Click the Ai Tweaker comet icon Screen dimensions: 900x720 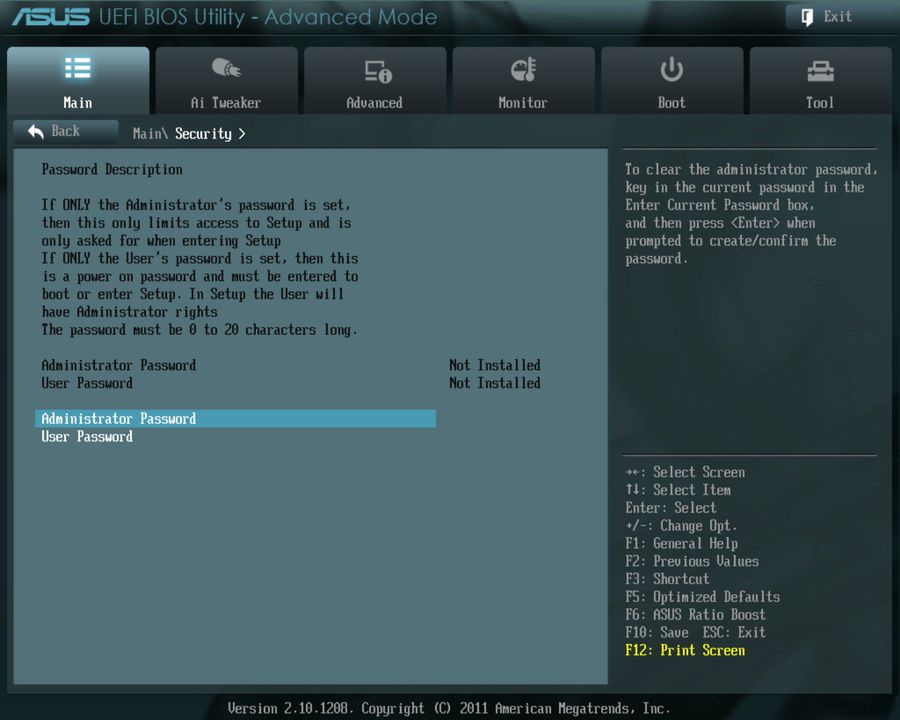(x=226, y=68)
